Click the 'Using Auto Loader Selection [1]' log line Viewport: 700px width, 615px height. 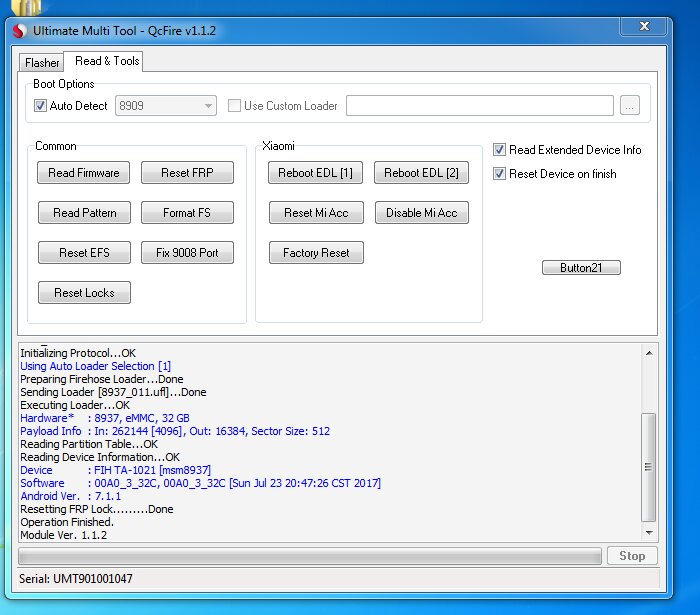click(96, 366)
